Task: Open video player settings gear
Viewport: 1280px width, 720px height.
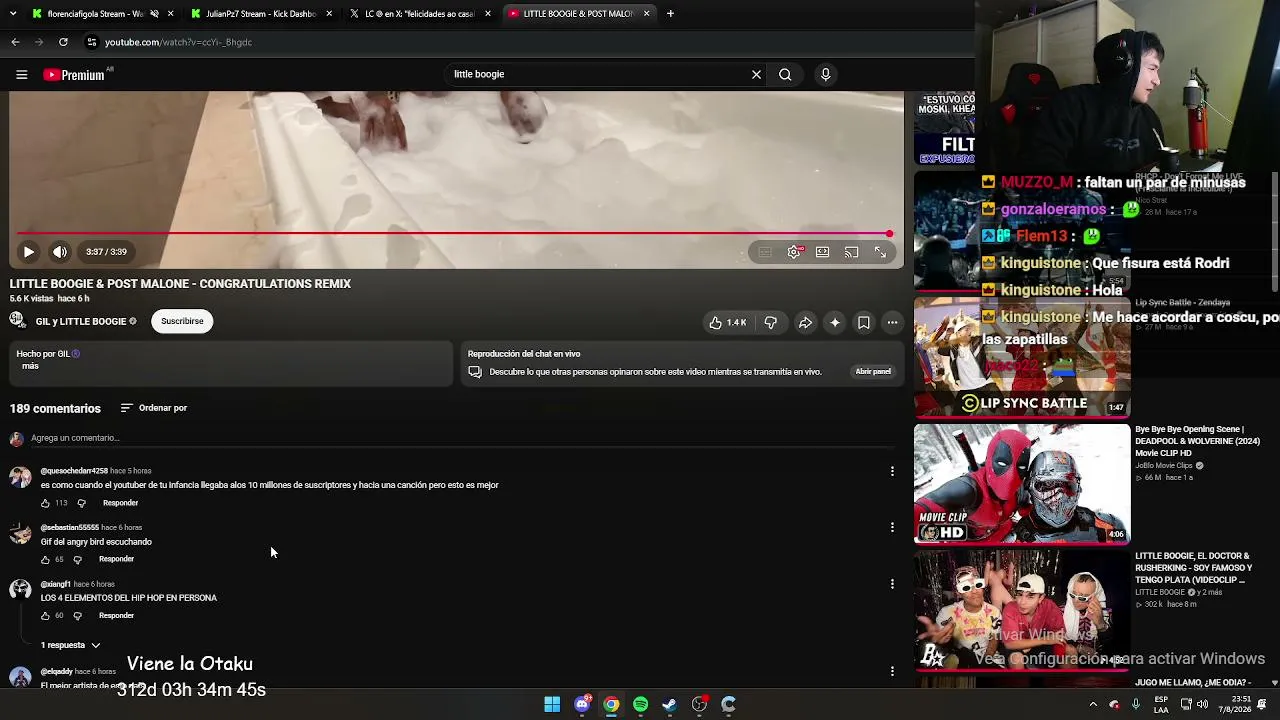Action: [794, 252]
